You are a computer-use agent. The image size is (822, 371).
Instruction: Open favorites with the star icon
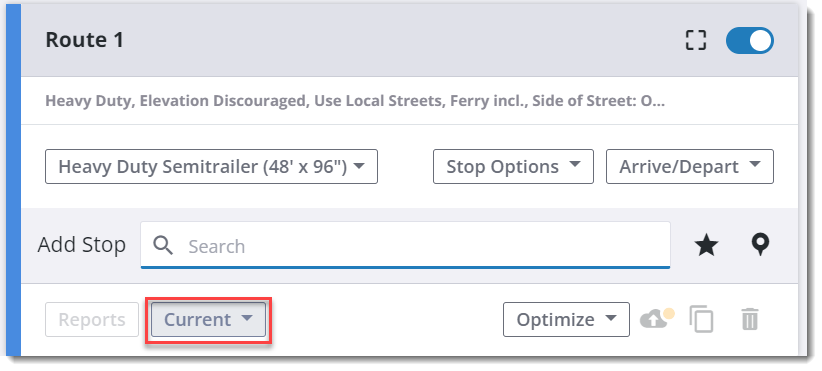pyautogui.click(x=706, y=245)
